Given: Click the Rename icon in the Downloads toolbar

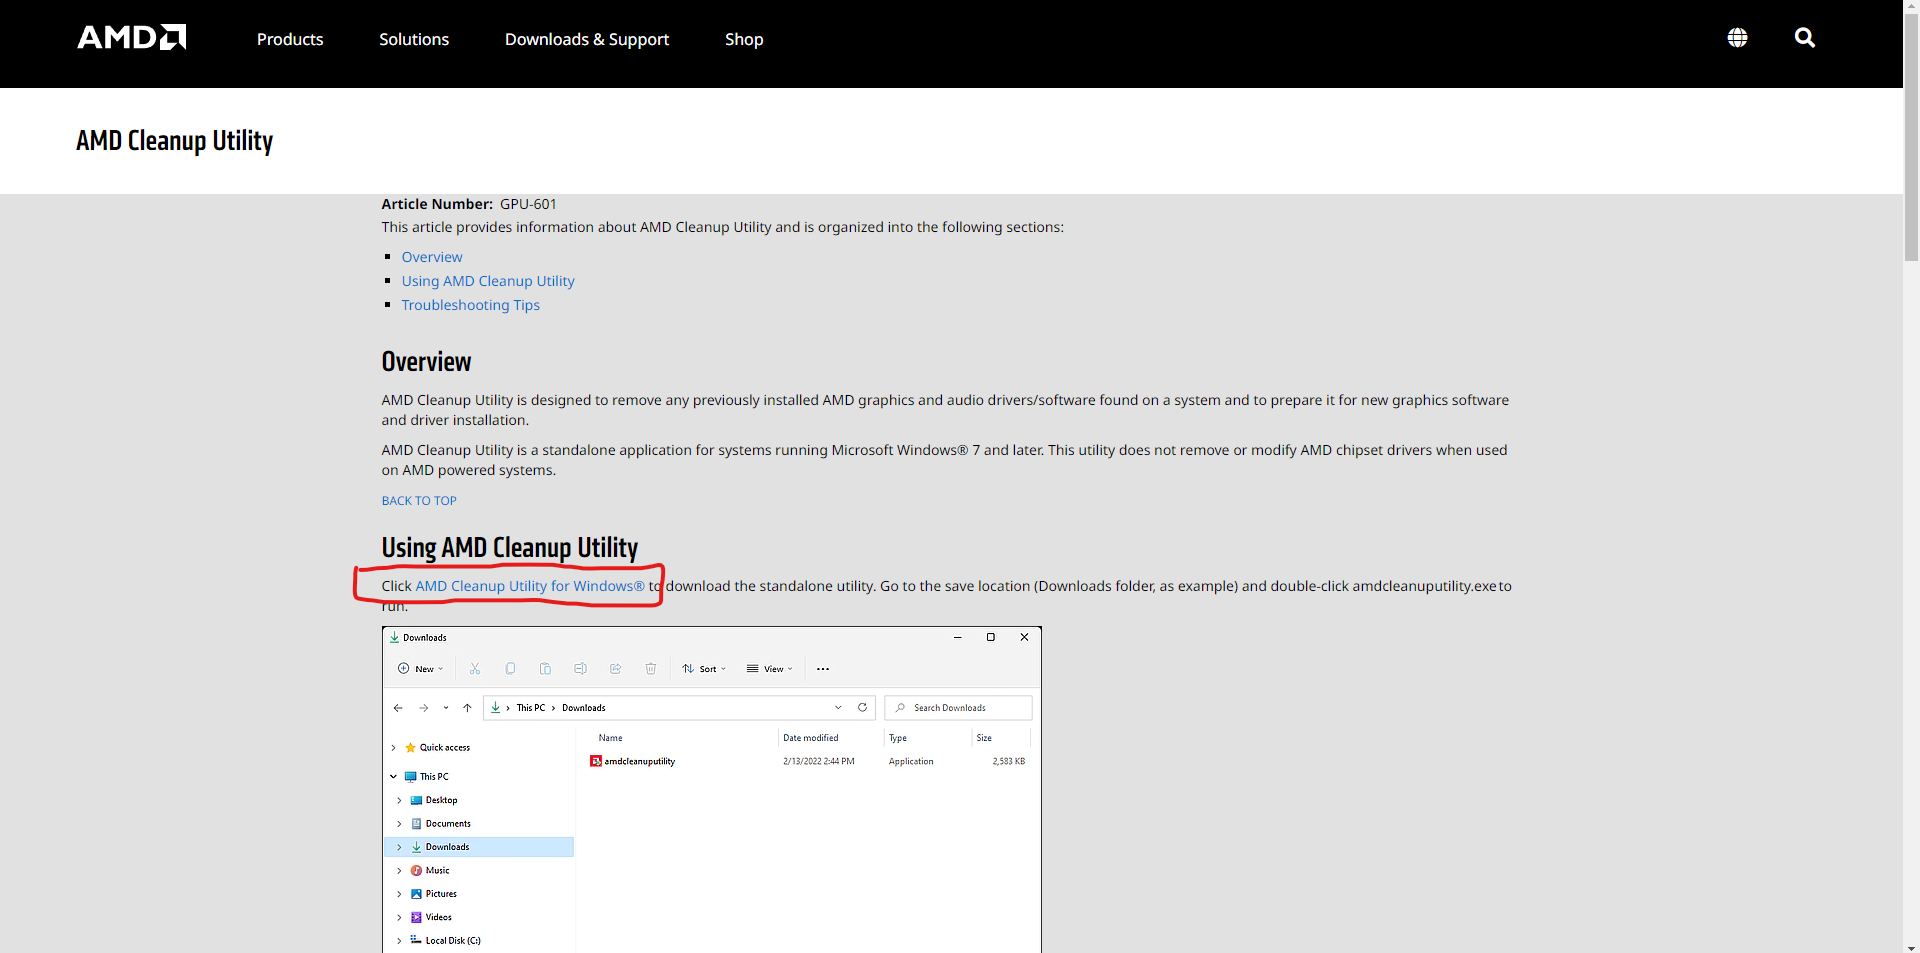Looking at the screenshot, I should pos(580,669).
